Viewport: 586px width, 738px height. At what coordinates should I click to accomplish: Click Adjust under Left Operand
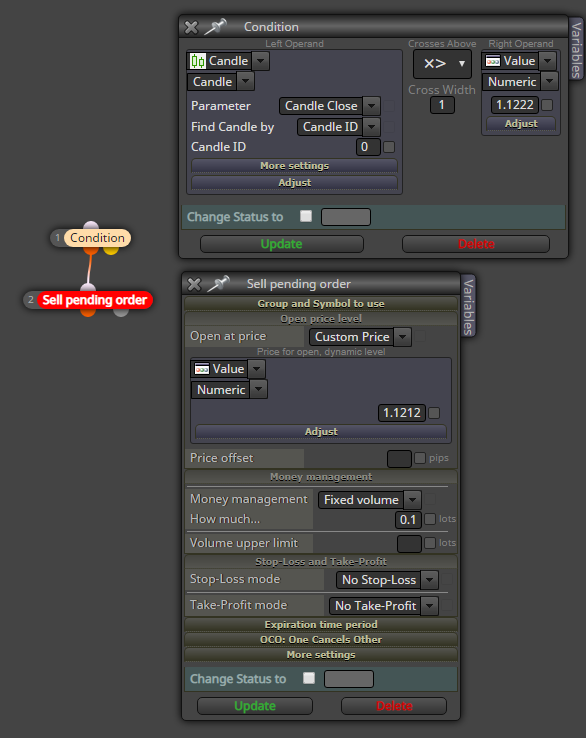tap(294, 183)
